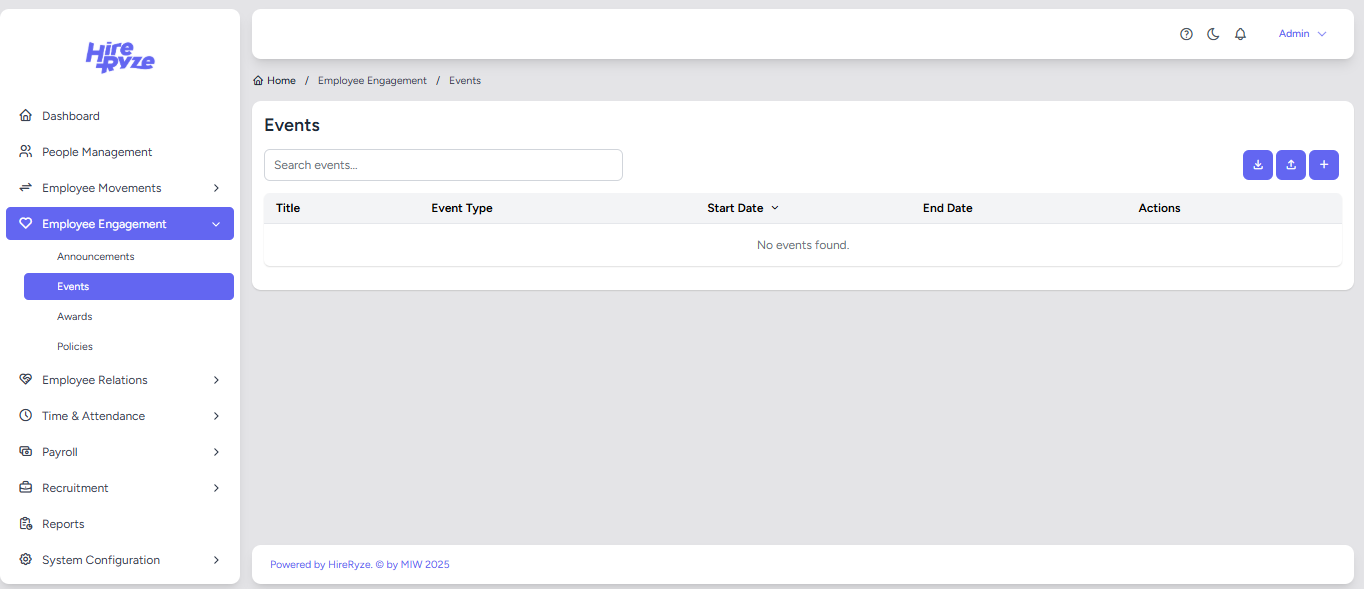The width and height of the screenshot is (1364, 589).
Task: Open the Reports page from sidebar
Action: click(63, 524)
